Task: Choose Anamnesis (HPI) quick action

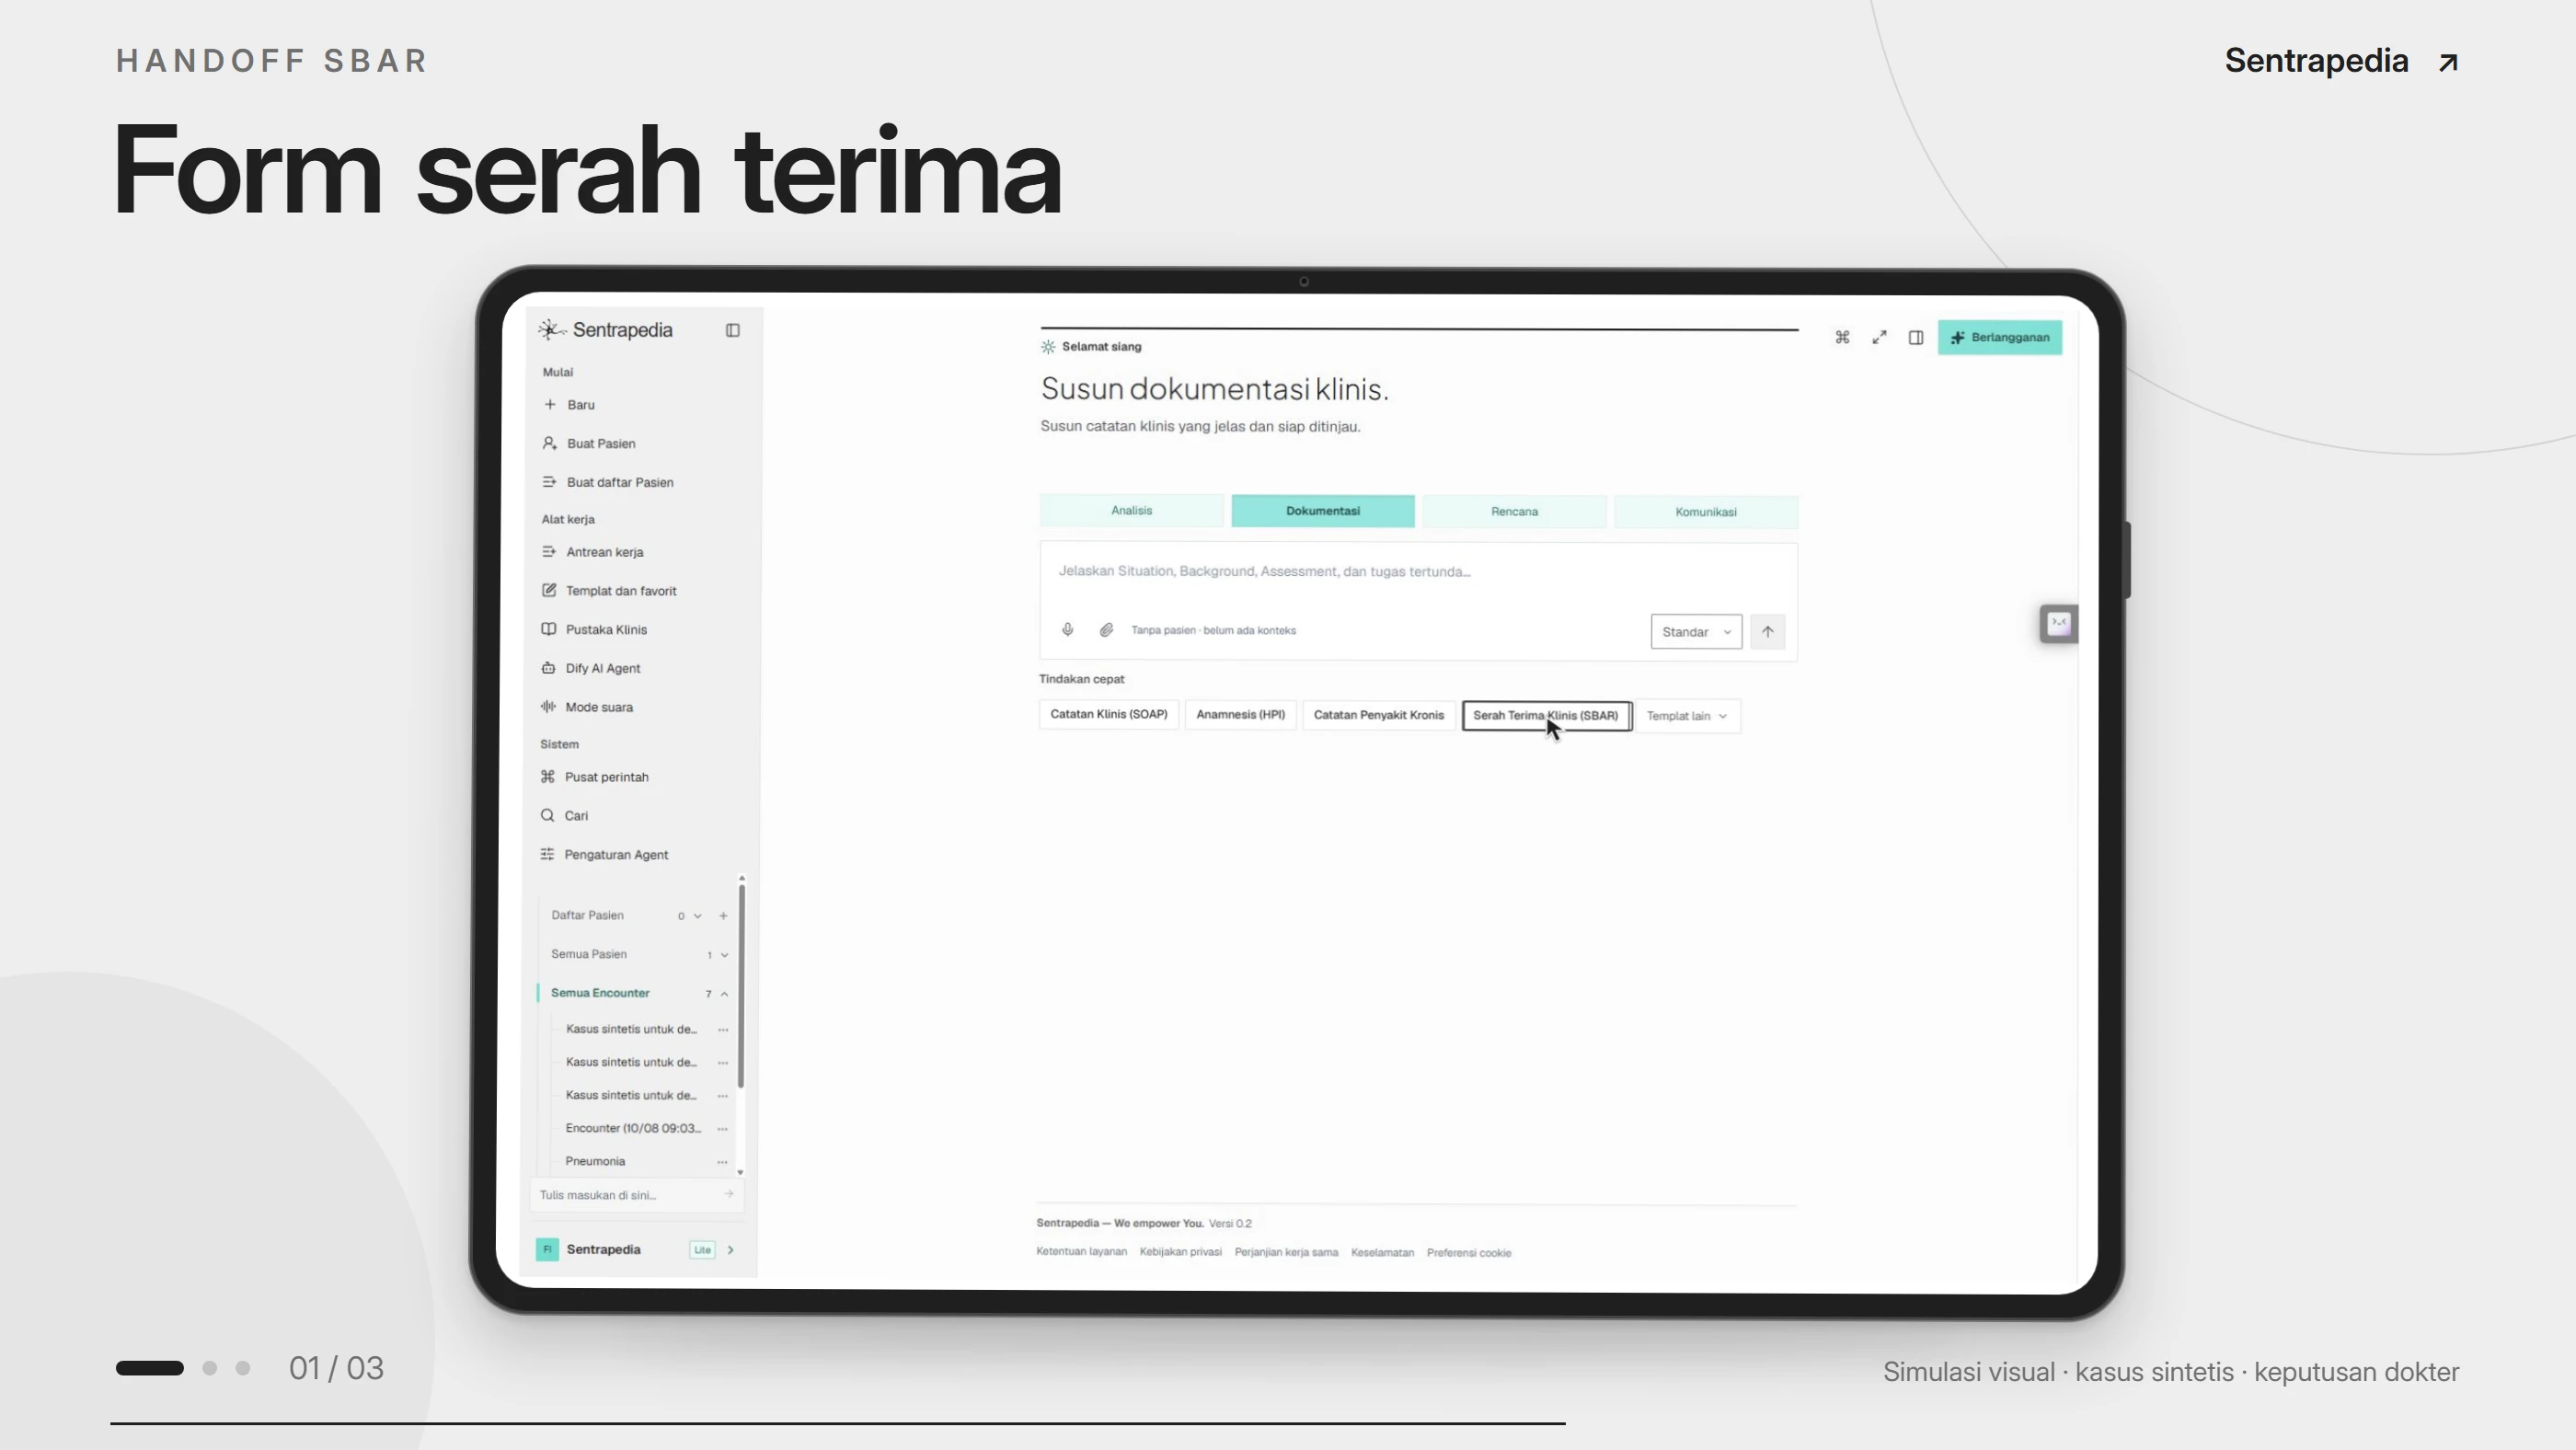Action: pyautogui.click(x=1240, y=715)
